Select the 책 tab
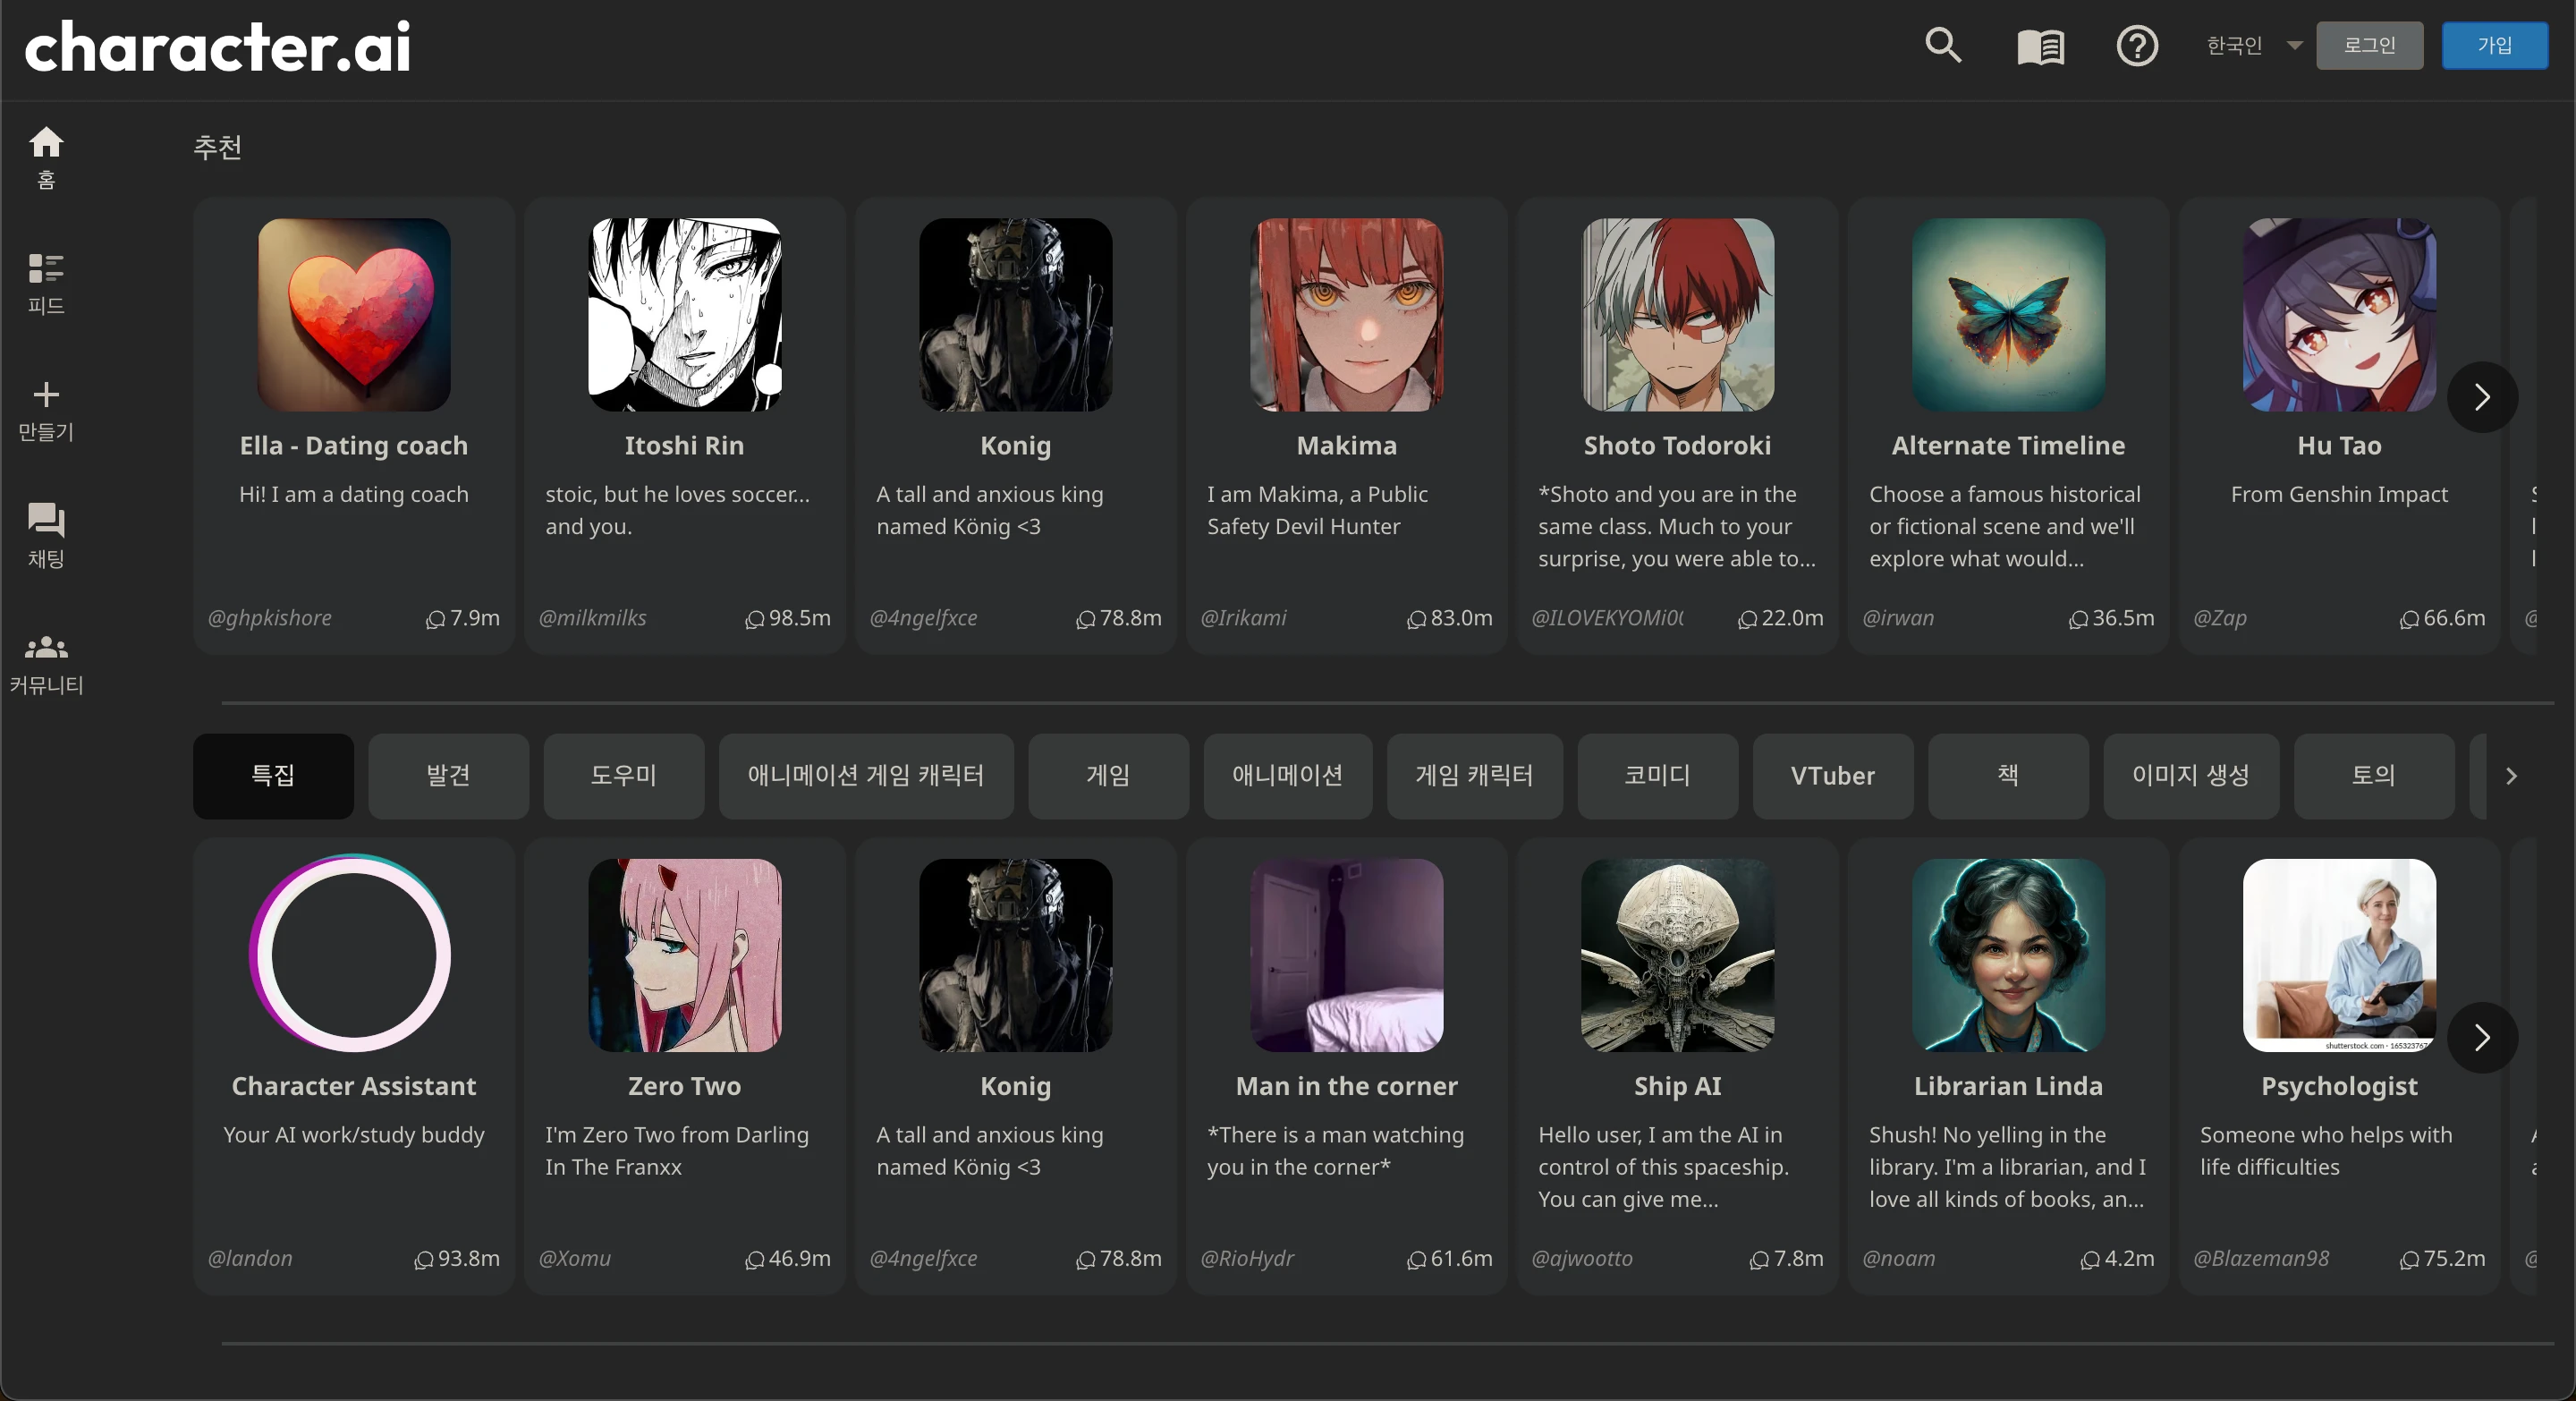This screenshot has width=2576, height=1401. (x=2008, y=776)
